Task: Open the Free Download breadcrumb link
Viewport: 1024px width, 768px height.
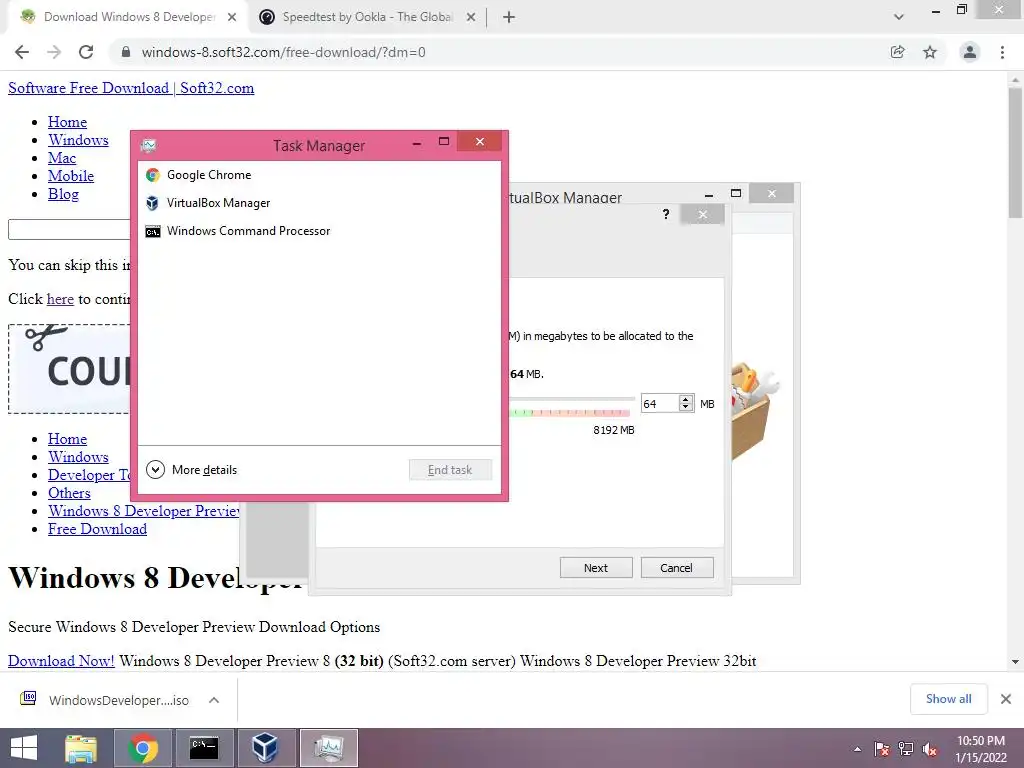Action: click(97, 529)
